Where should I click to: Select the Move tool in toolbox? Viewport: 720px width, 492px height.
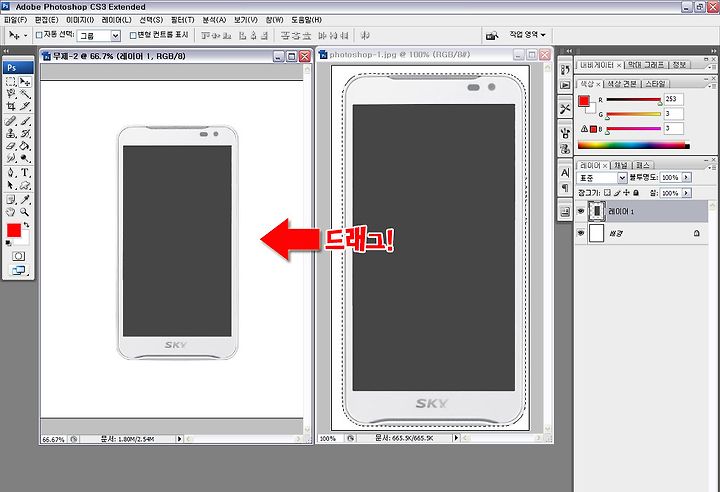click(25, 82)
